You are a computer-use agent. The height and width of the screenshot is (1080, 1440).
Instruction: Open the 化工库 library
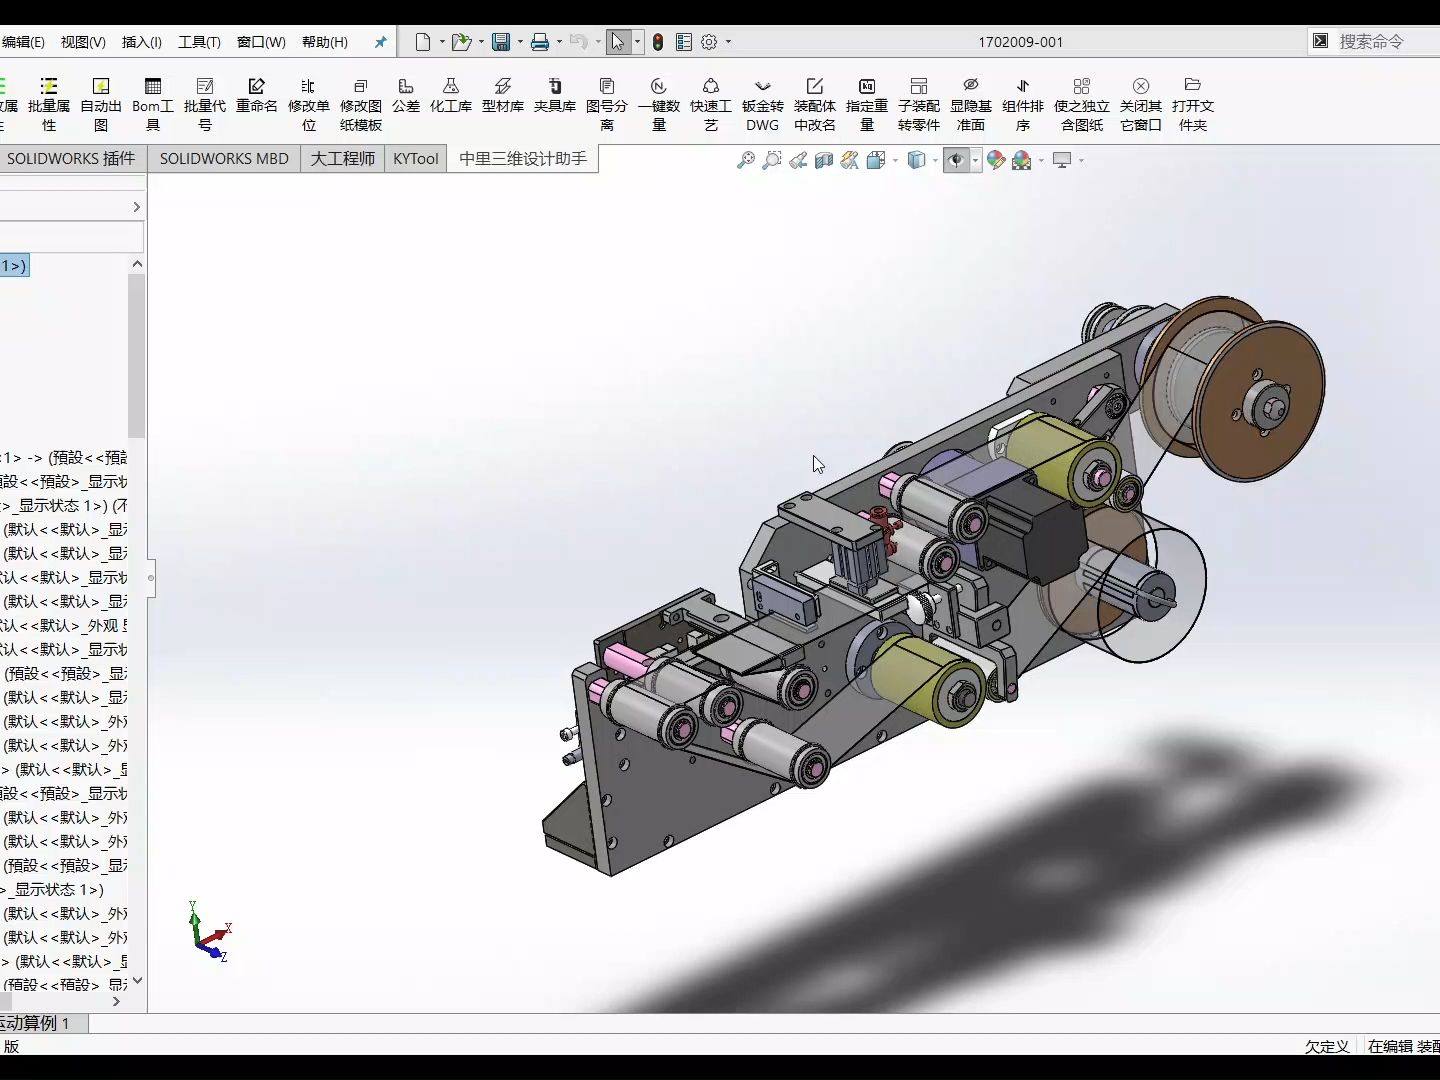pos(451,95)
